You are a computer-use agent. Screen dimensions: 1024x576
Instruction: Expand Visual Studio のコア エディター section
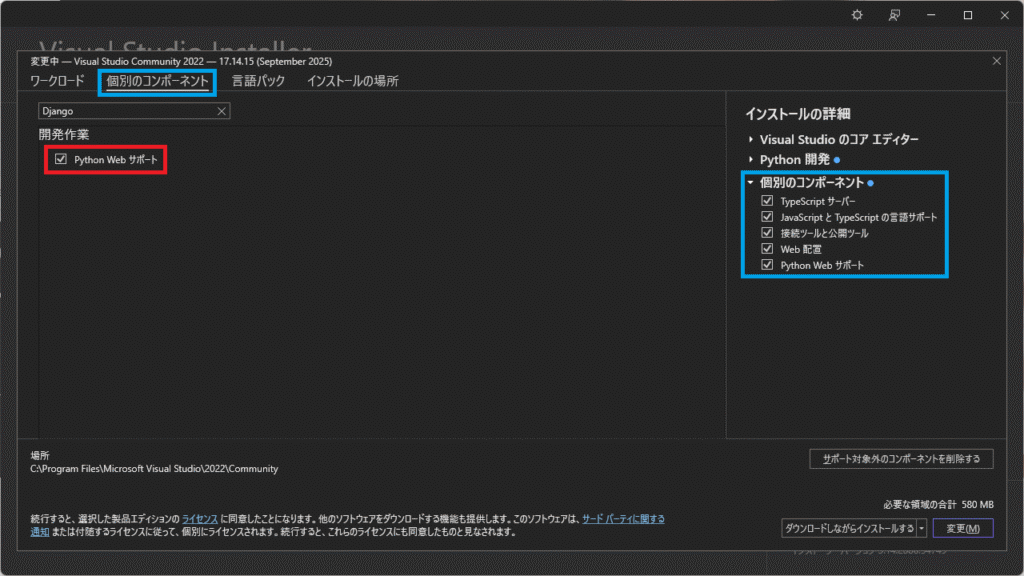pos(751,140)
